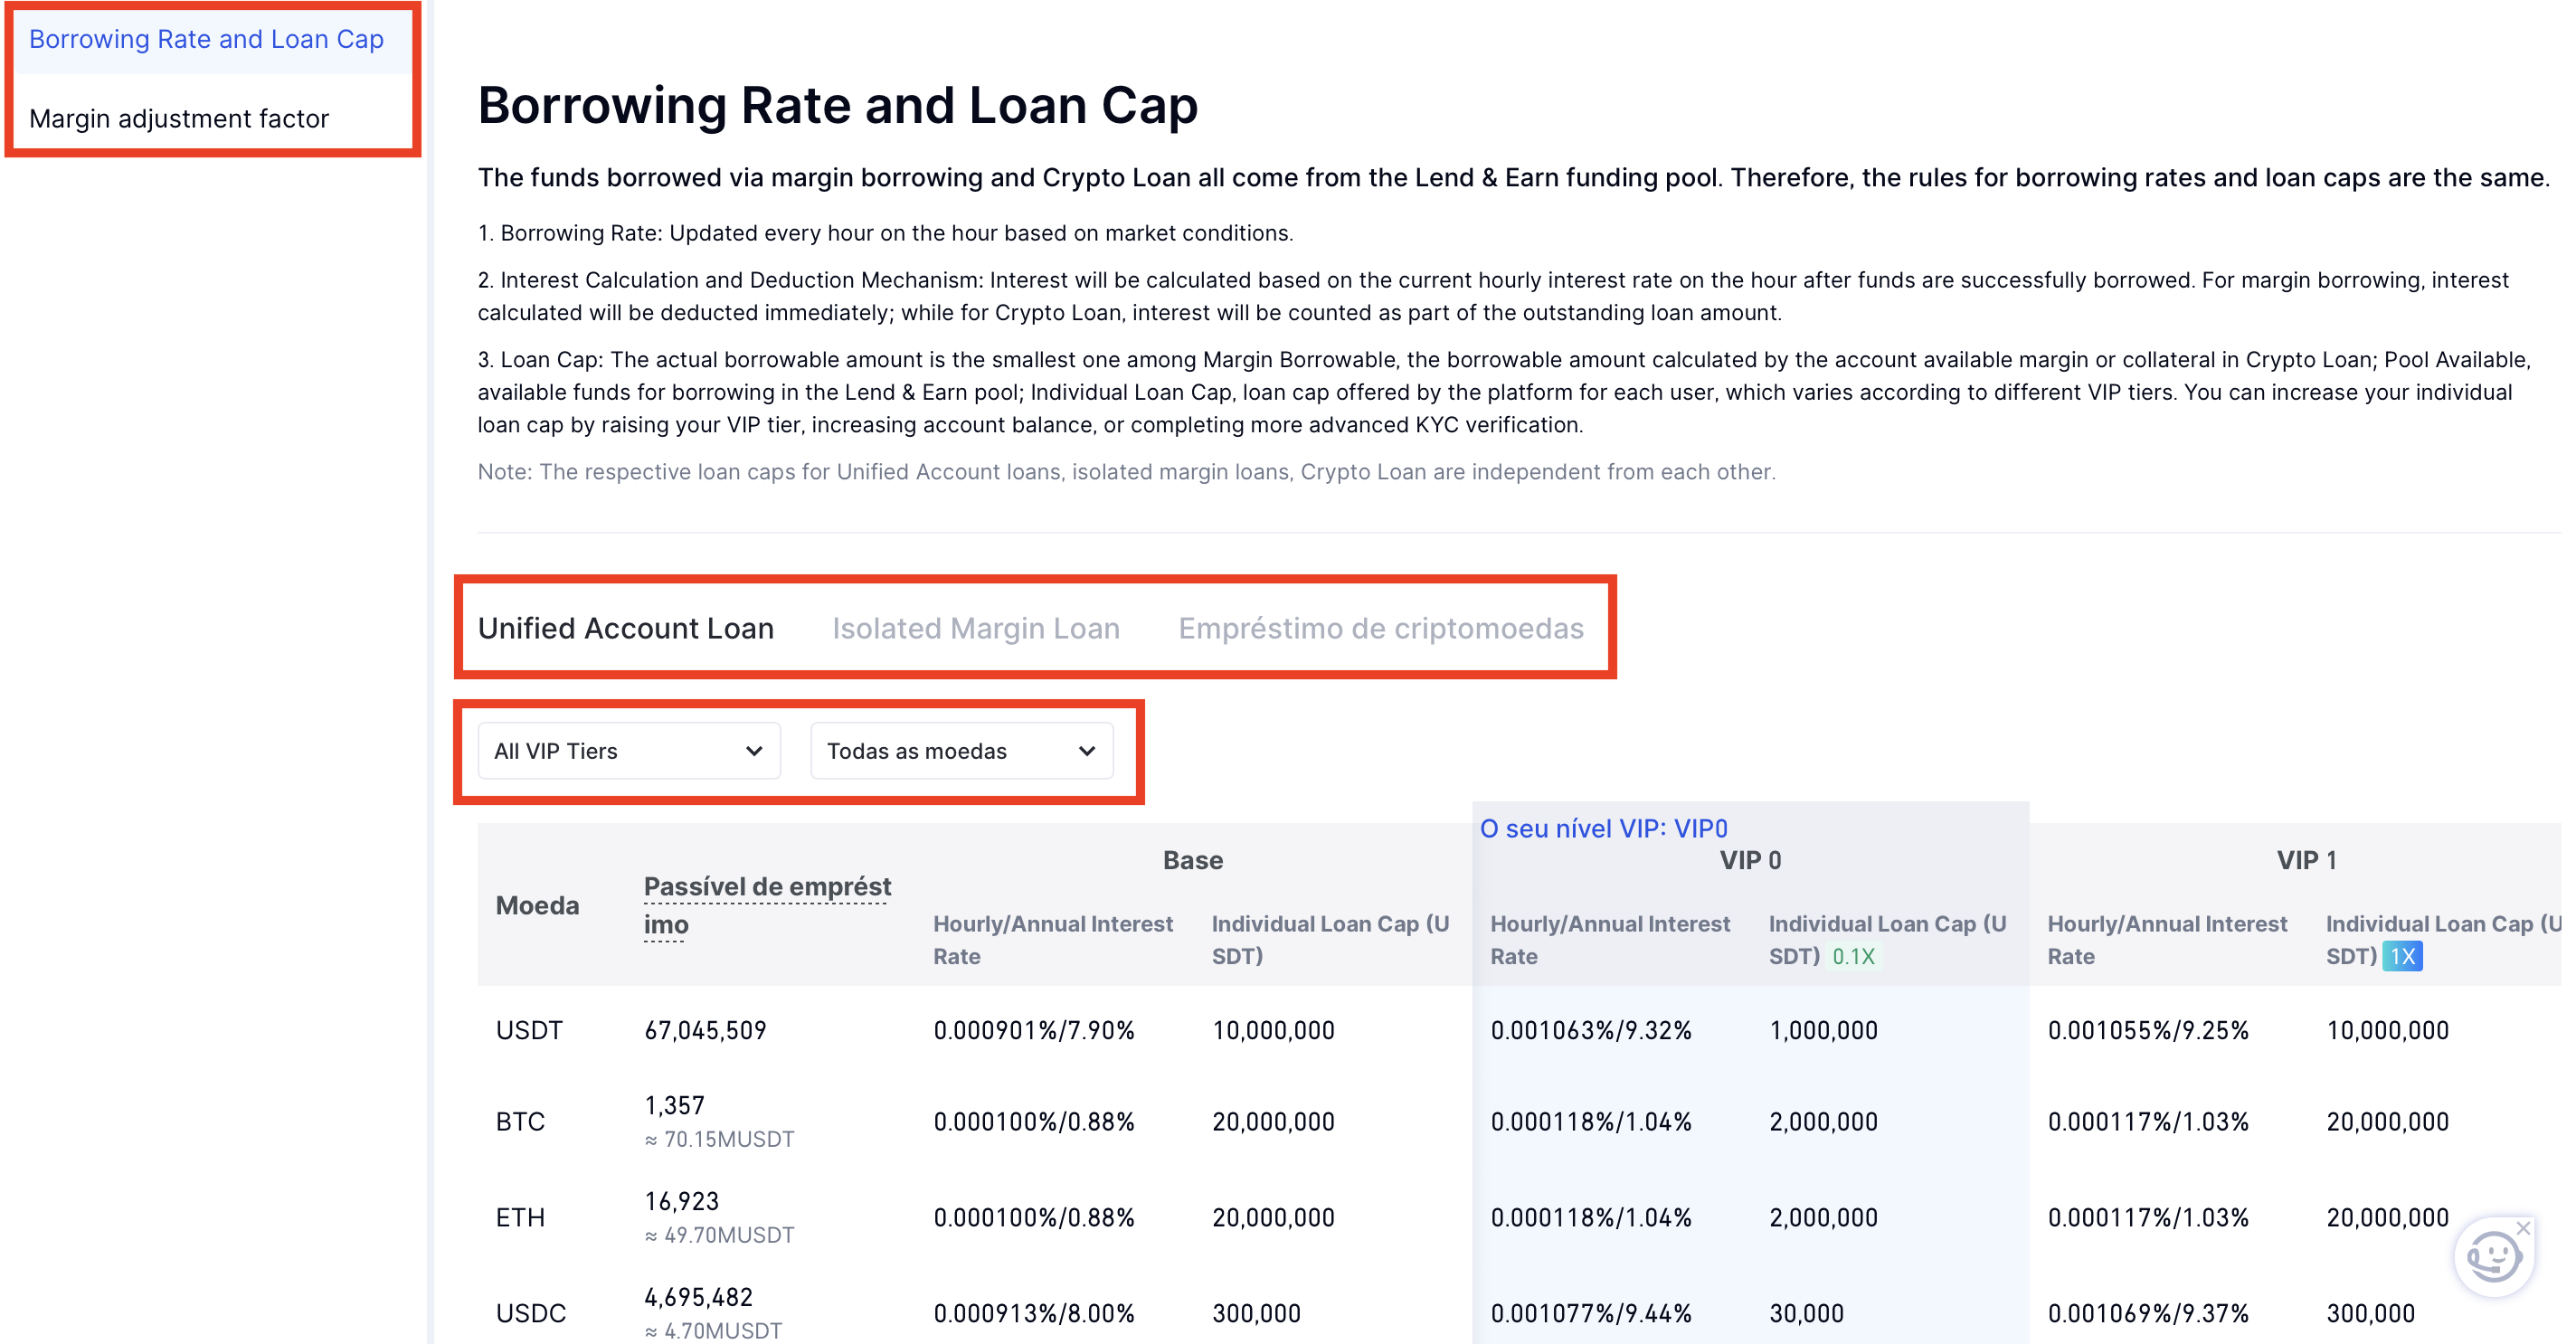Expand the Todas as moedas dropdown

click(960, 751)
